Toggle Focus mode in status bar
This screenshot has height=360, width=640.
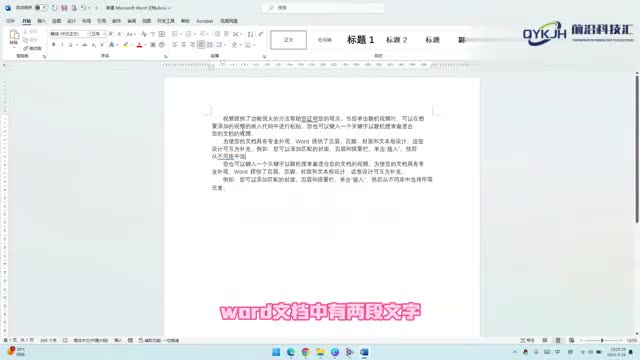(527, 340)
